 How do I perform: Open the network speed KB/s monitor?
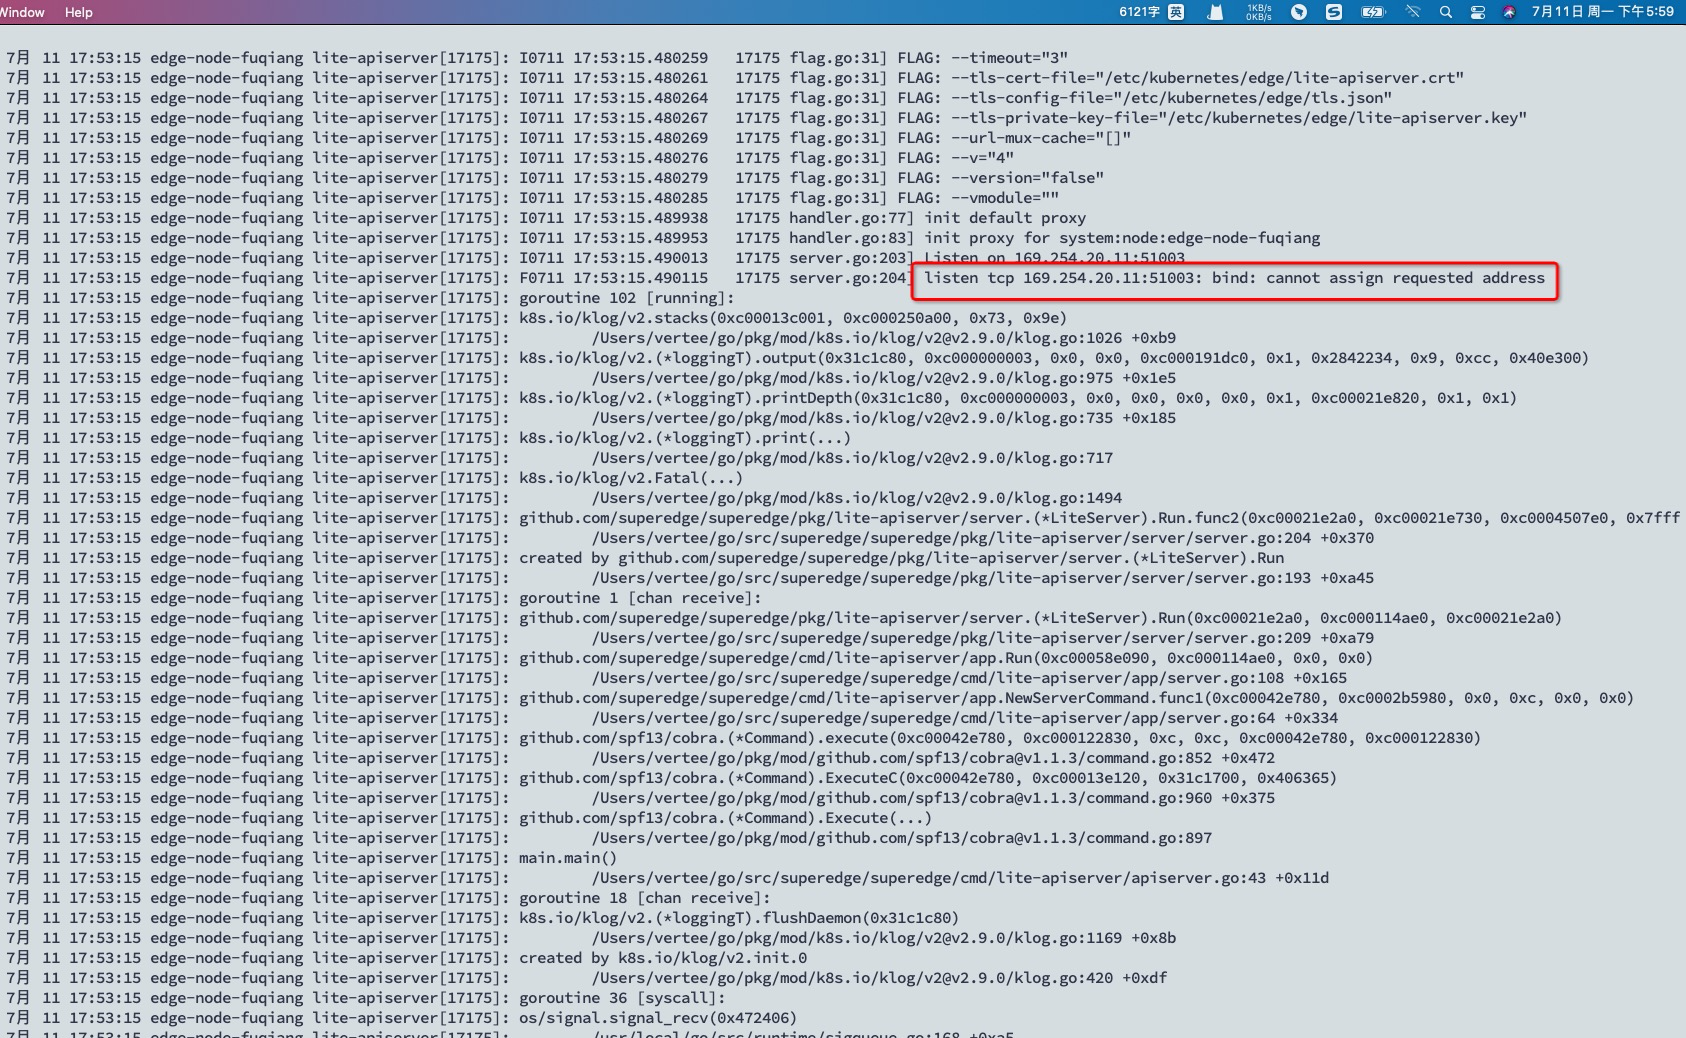(1259, 12)
